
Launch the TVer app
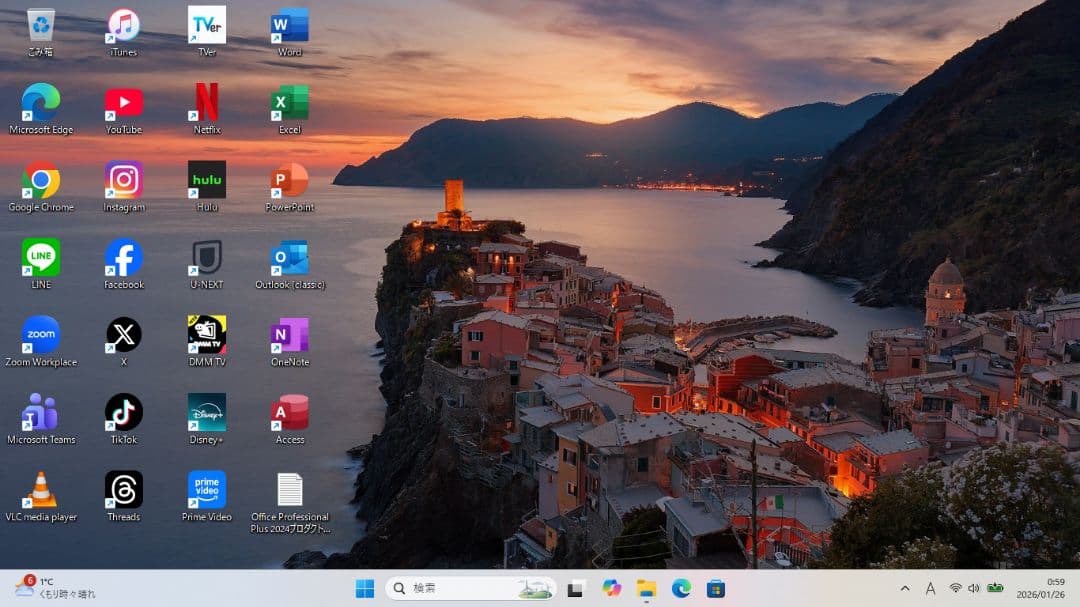coord(206,22)
